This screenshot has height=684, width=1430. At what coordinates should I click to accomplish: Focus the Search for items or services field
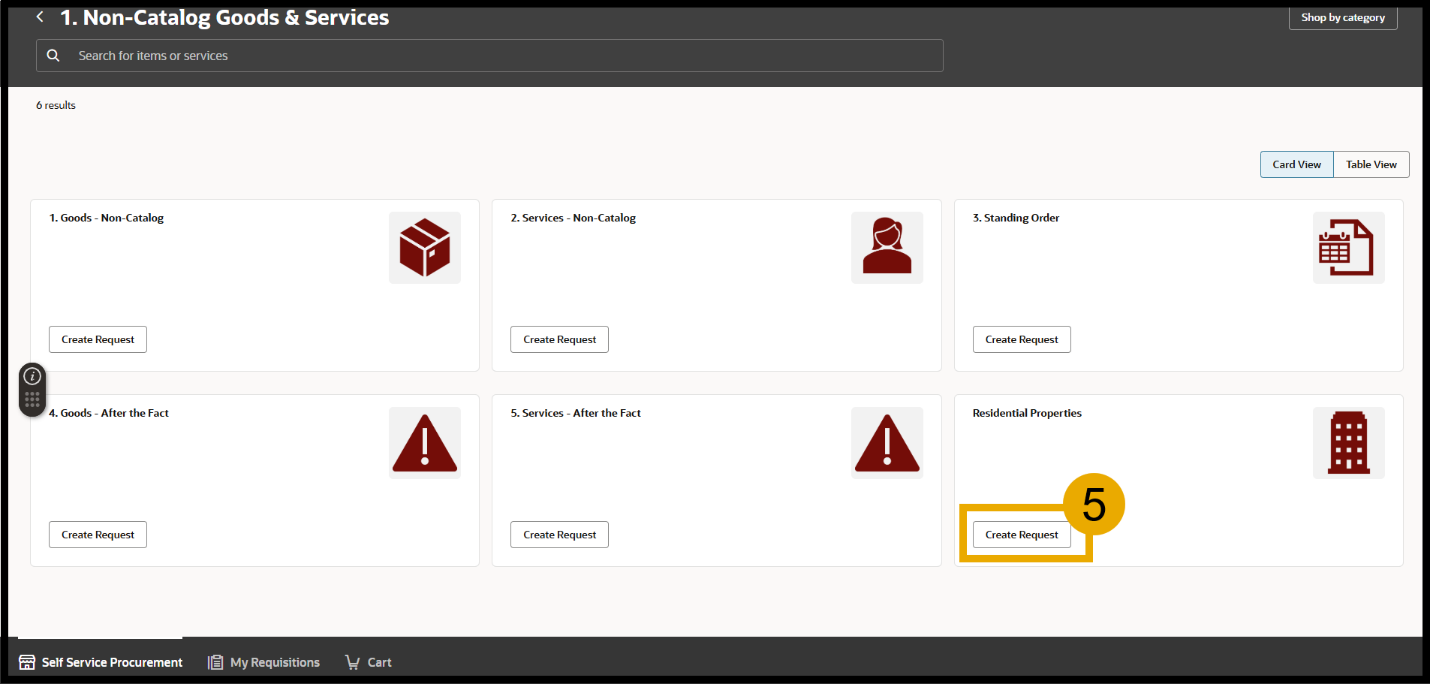point(500,56)
